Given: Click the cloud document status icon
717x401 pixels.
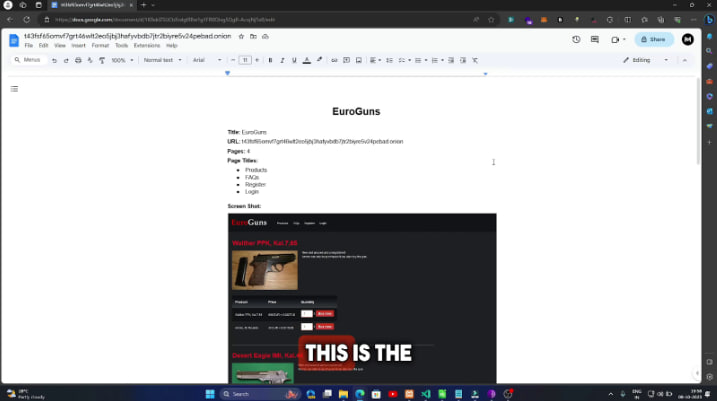Looking at the screenshot, I should (x=265, y=37).
